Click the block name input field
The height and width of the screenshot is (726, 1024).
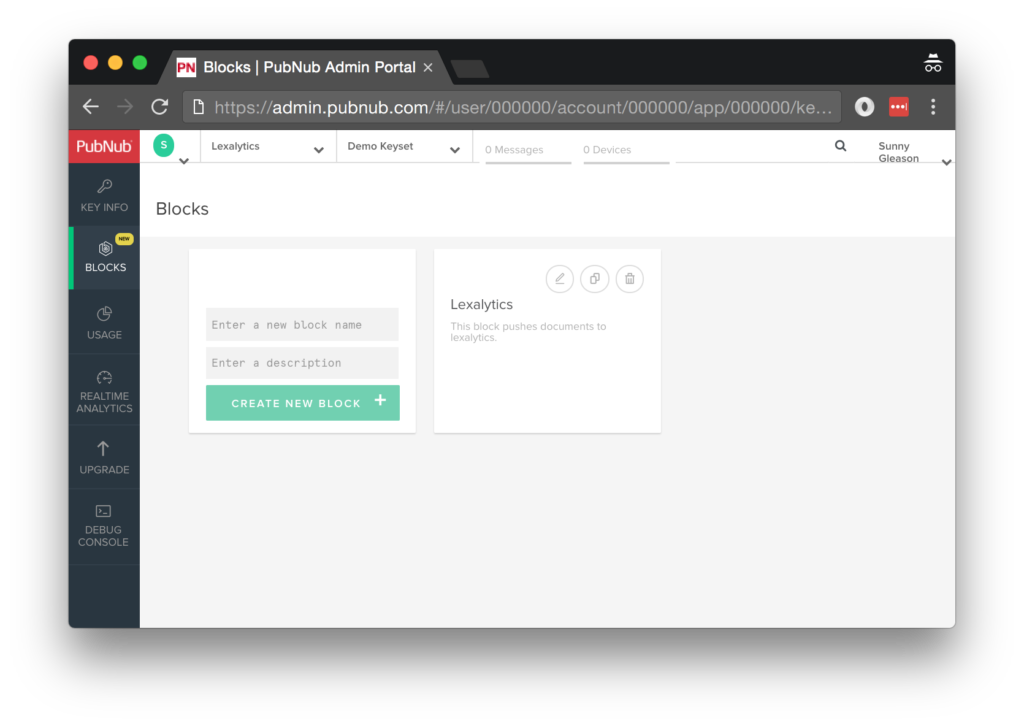[302, 324]
